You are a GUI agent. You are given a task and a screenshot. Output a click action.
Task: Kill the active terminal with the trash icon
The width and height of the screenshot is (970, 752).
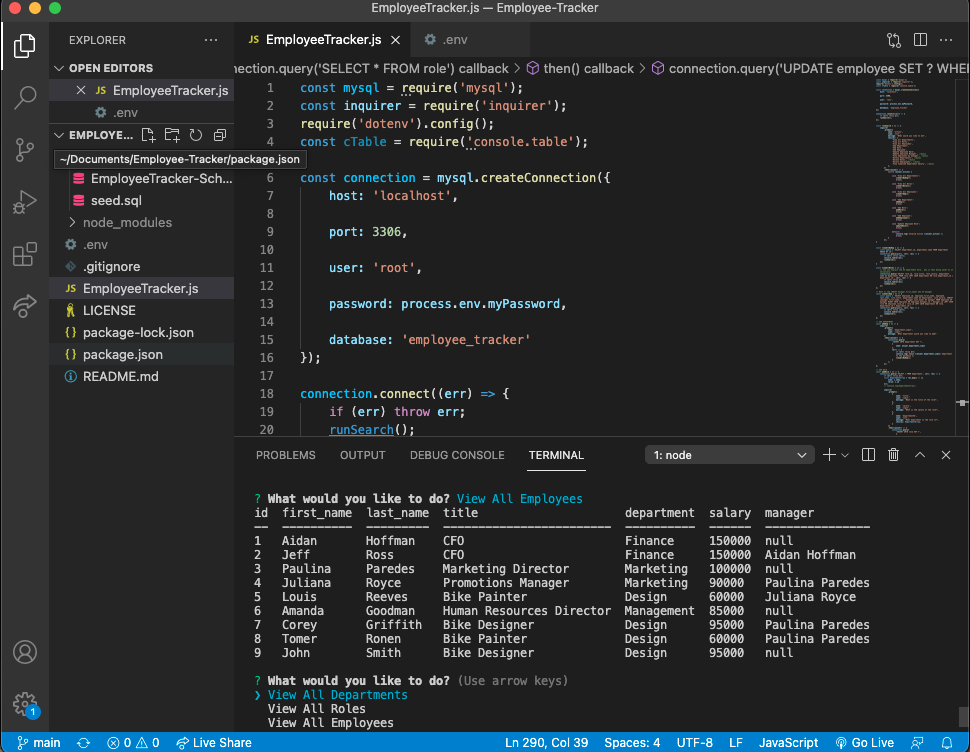point(893,454)
